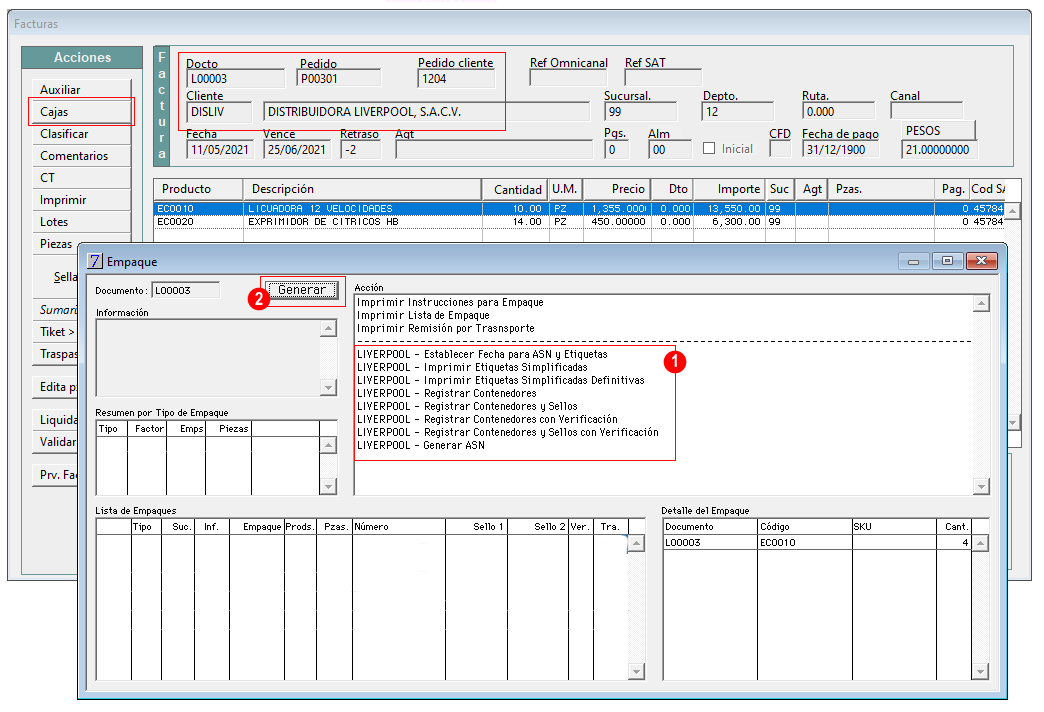1044x712 pixels.
Task: Select LIVERPOOL - Registrar Contenedores y Sellos
Action: click(x=467, y=406)
